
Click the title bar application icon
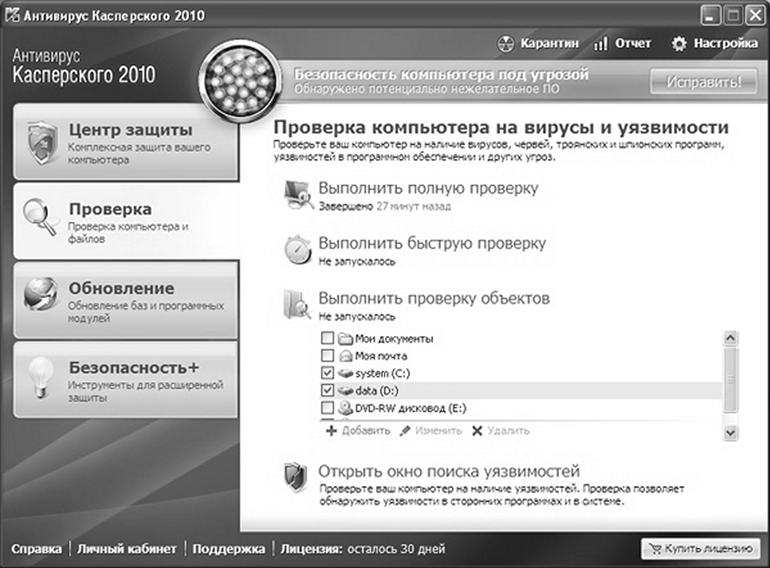point(12,15)
